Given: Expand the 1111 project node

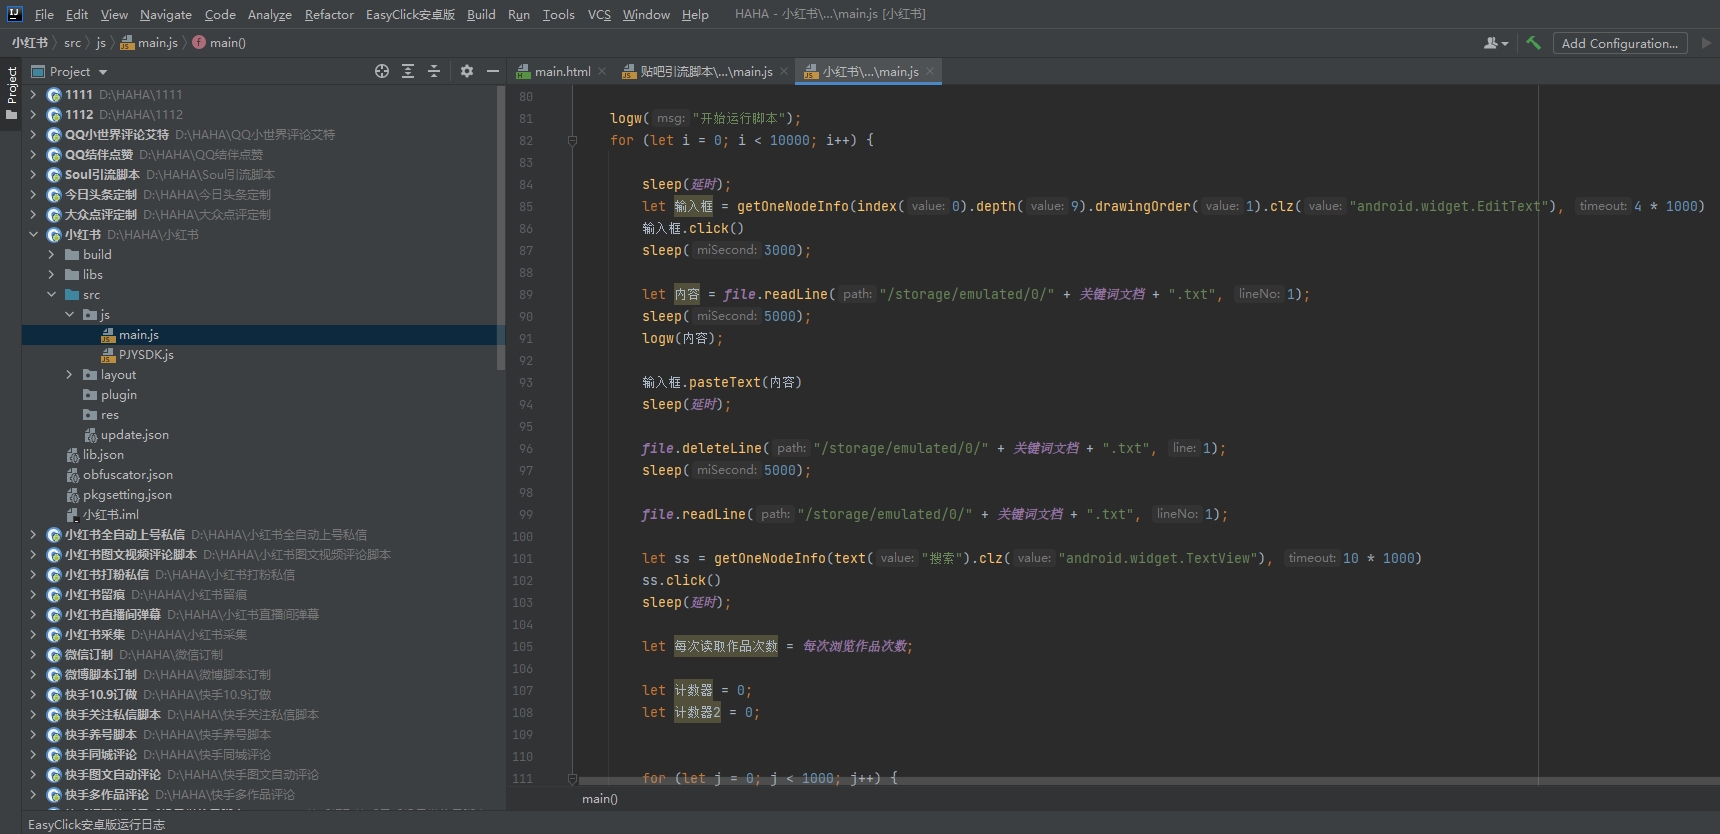Looking at the screenshot, I should (33, 94).
